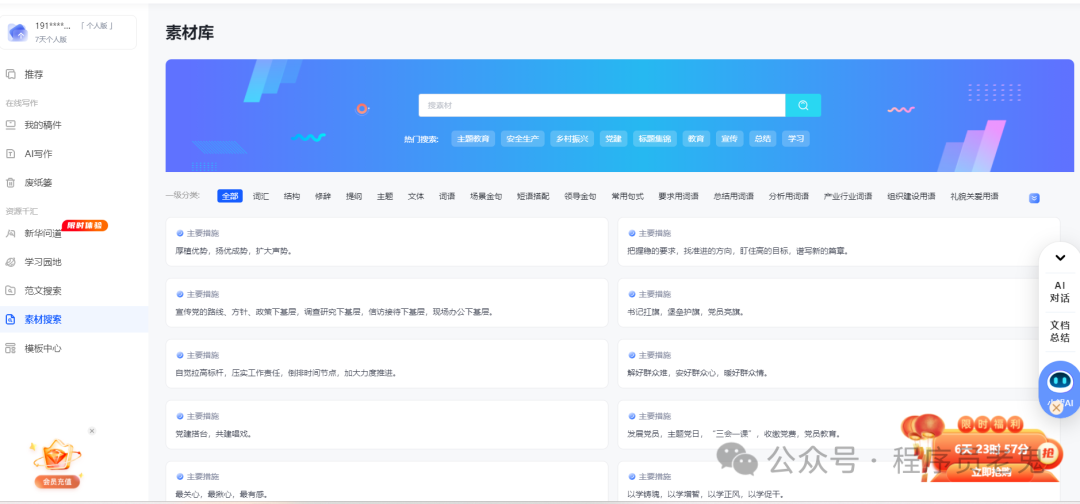Image resolution: width=1080 pixels, height=504 pixels.
Task: Open the card 最关心，最揪心，最有感
Action: 387,481
